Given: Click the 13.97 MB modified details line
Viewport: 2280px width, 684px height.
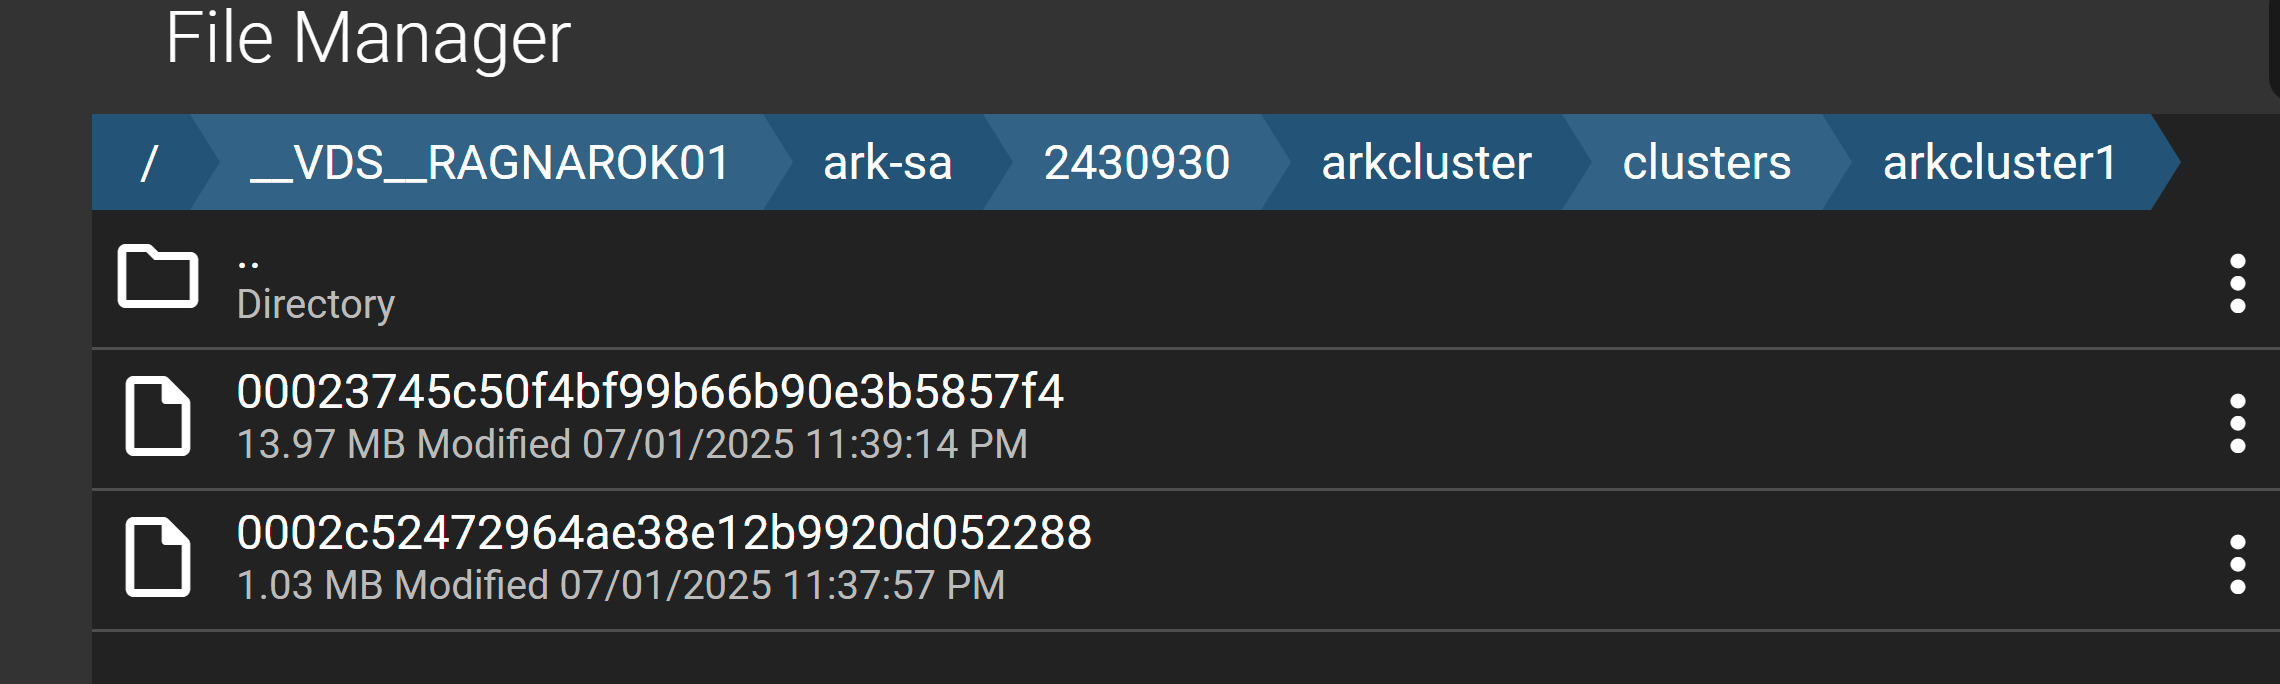Looking at the screenshot, I should [x=632, y=444].
